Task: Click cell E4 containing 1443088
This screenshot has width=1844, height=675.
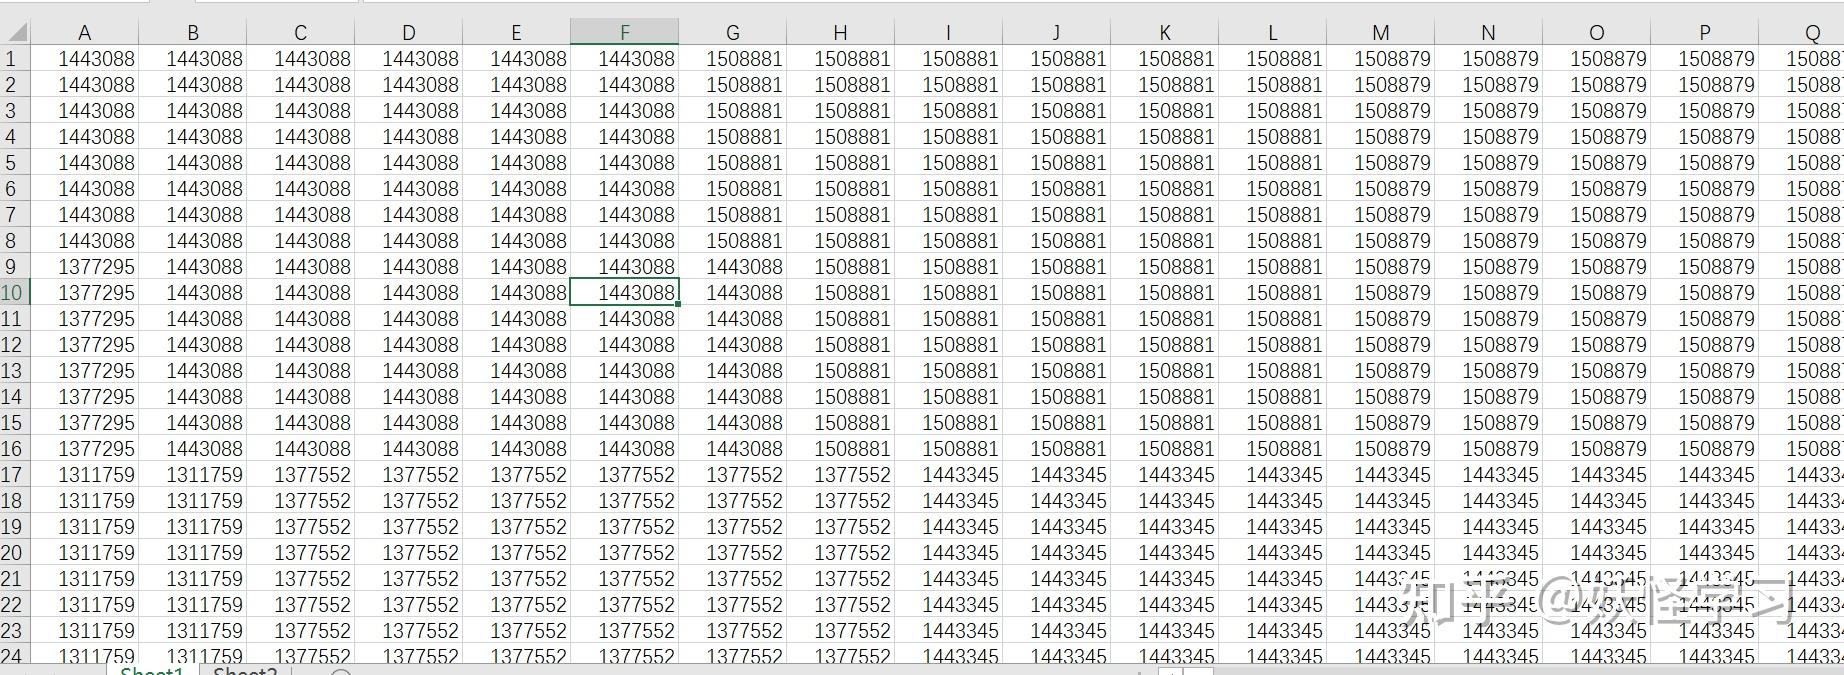Action: [516, 137]
